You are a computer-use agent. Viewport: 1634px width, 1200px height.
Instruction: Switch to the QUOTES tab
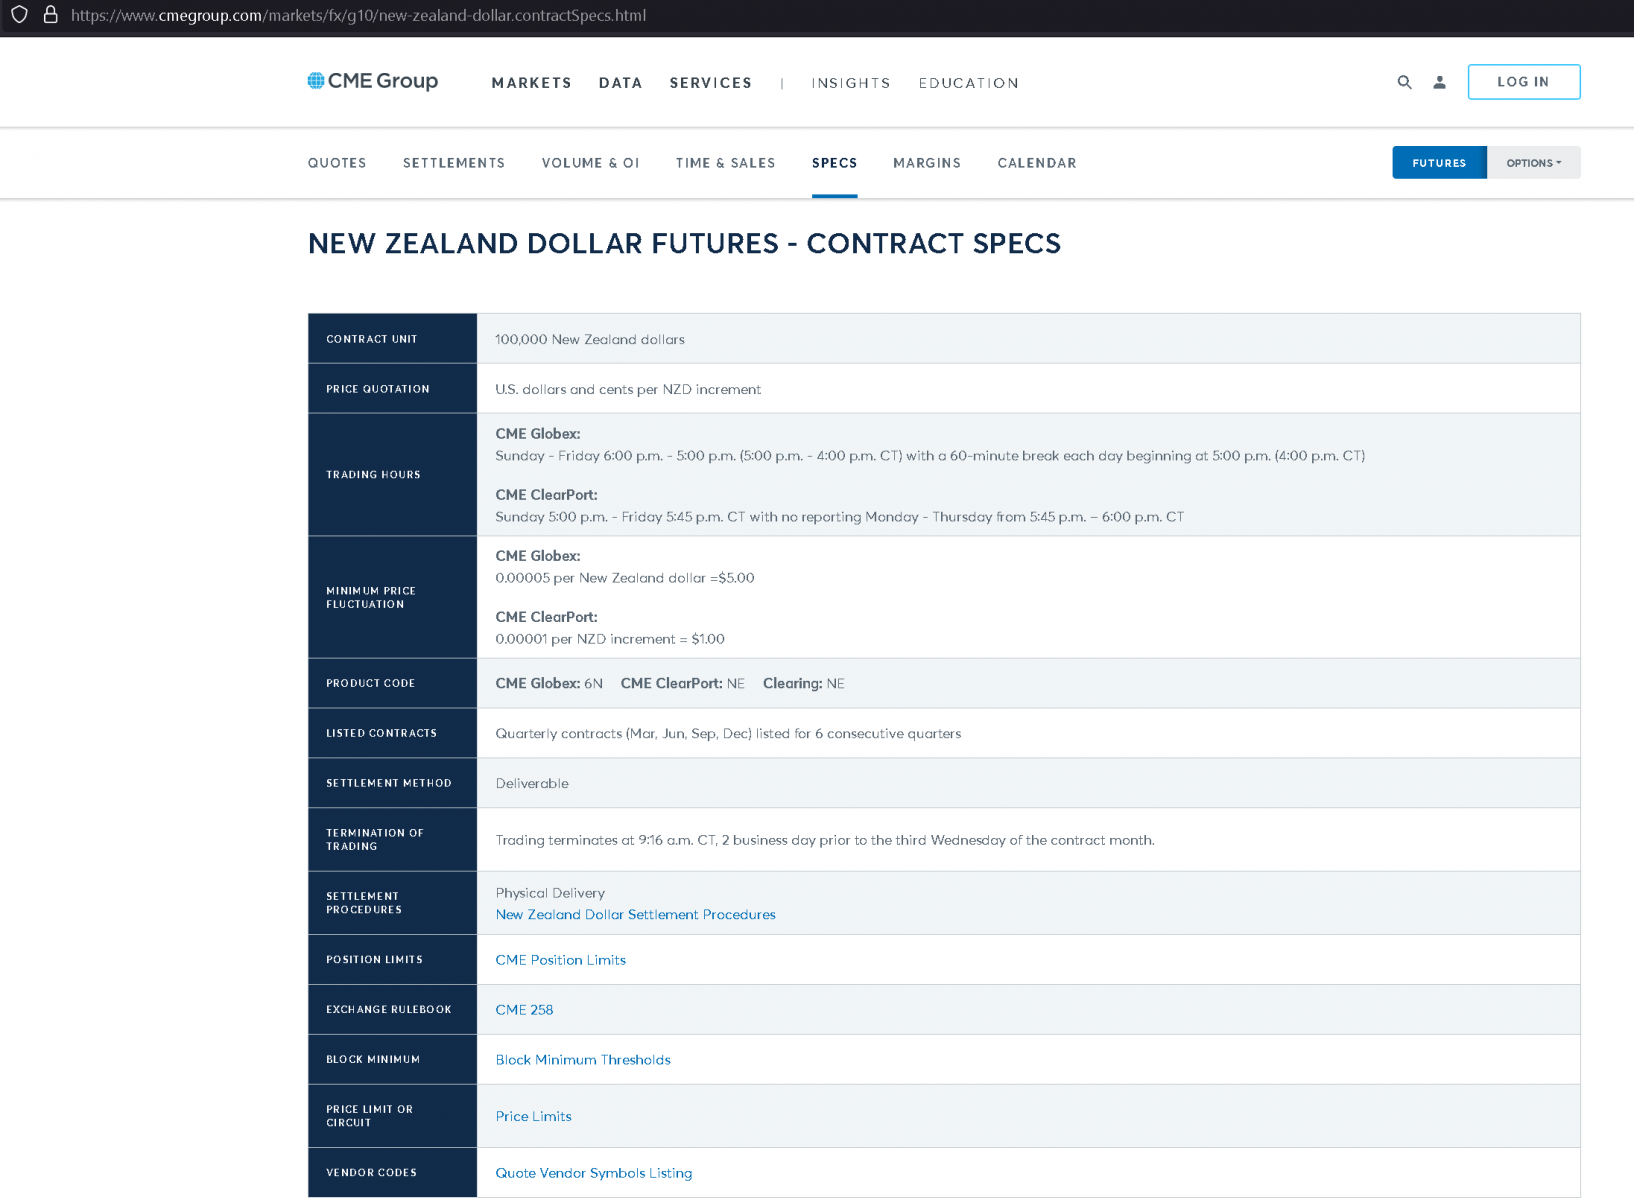point(337,162)
